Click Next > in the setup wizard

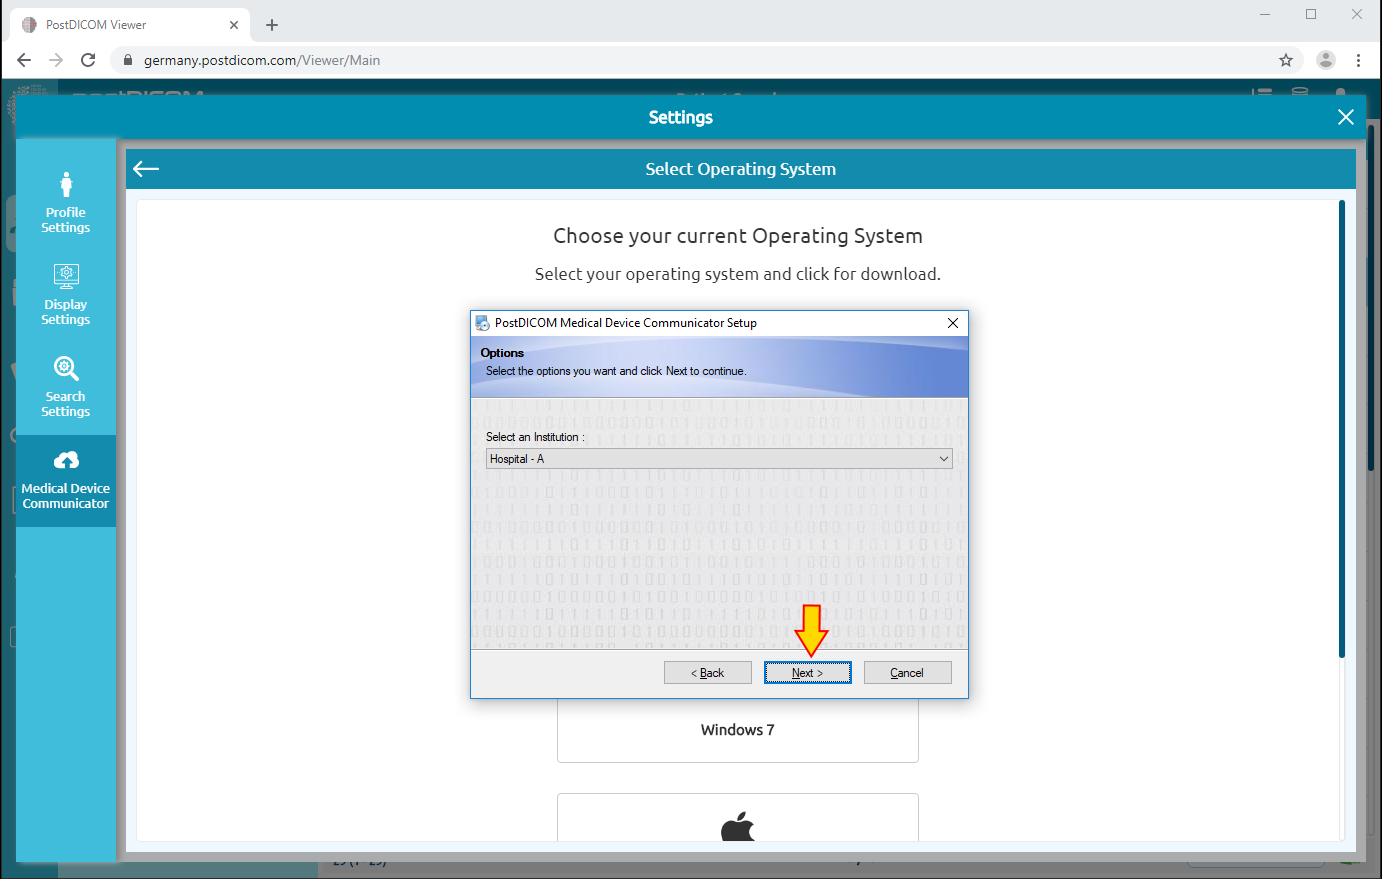[x=807, y=673]
